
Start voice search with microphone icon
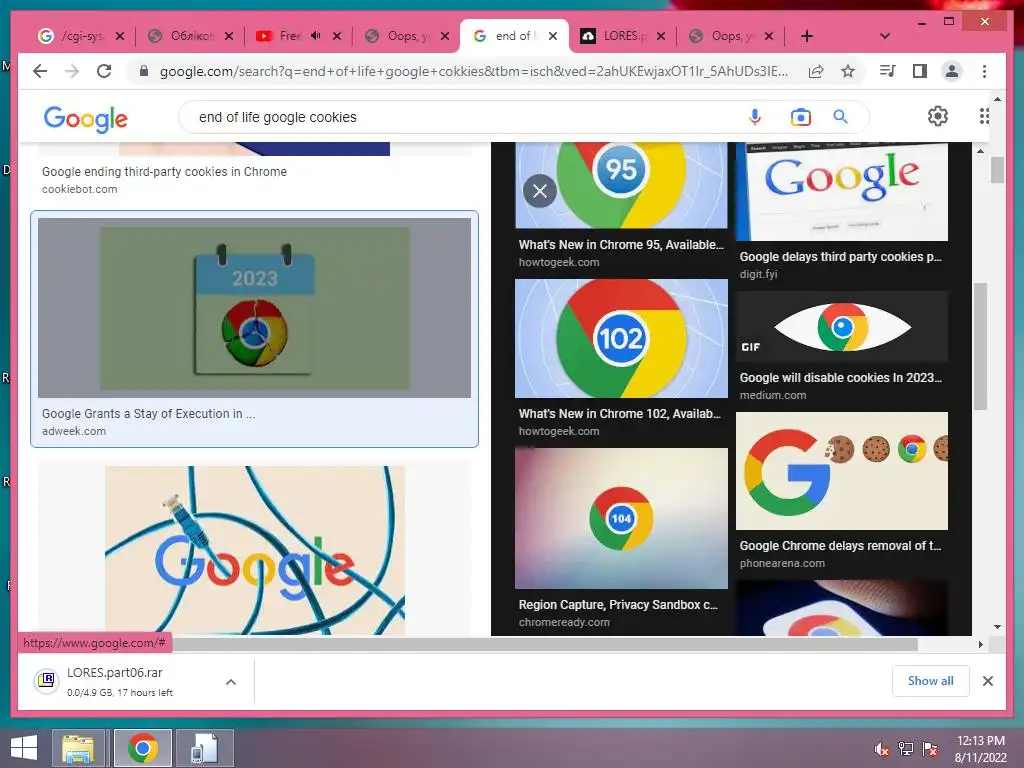tap(755, 117)
